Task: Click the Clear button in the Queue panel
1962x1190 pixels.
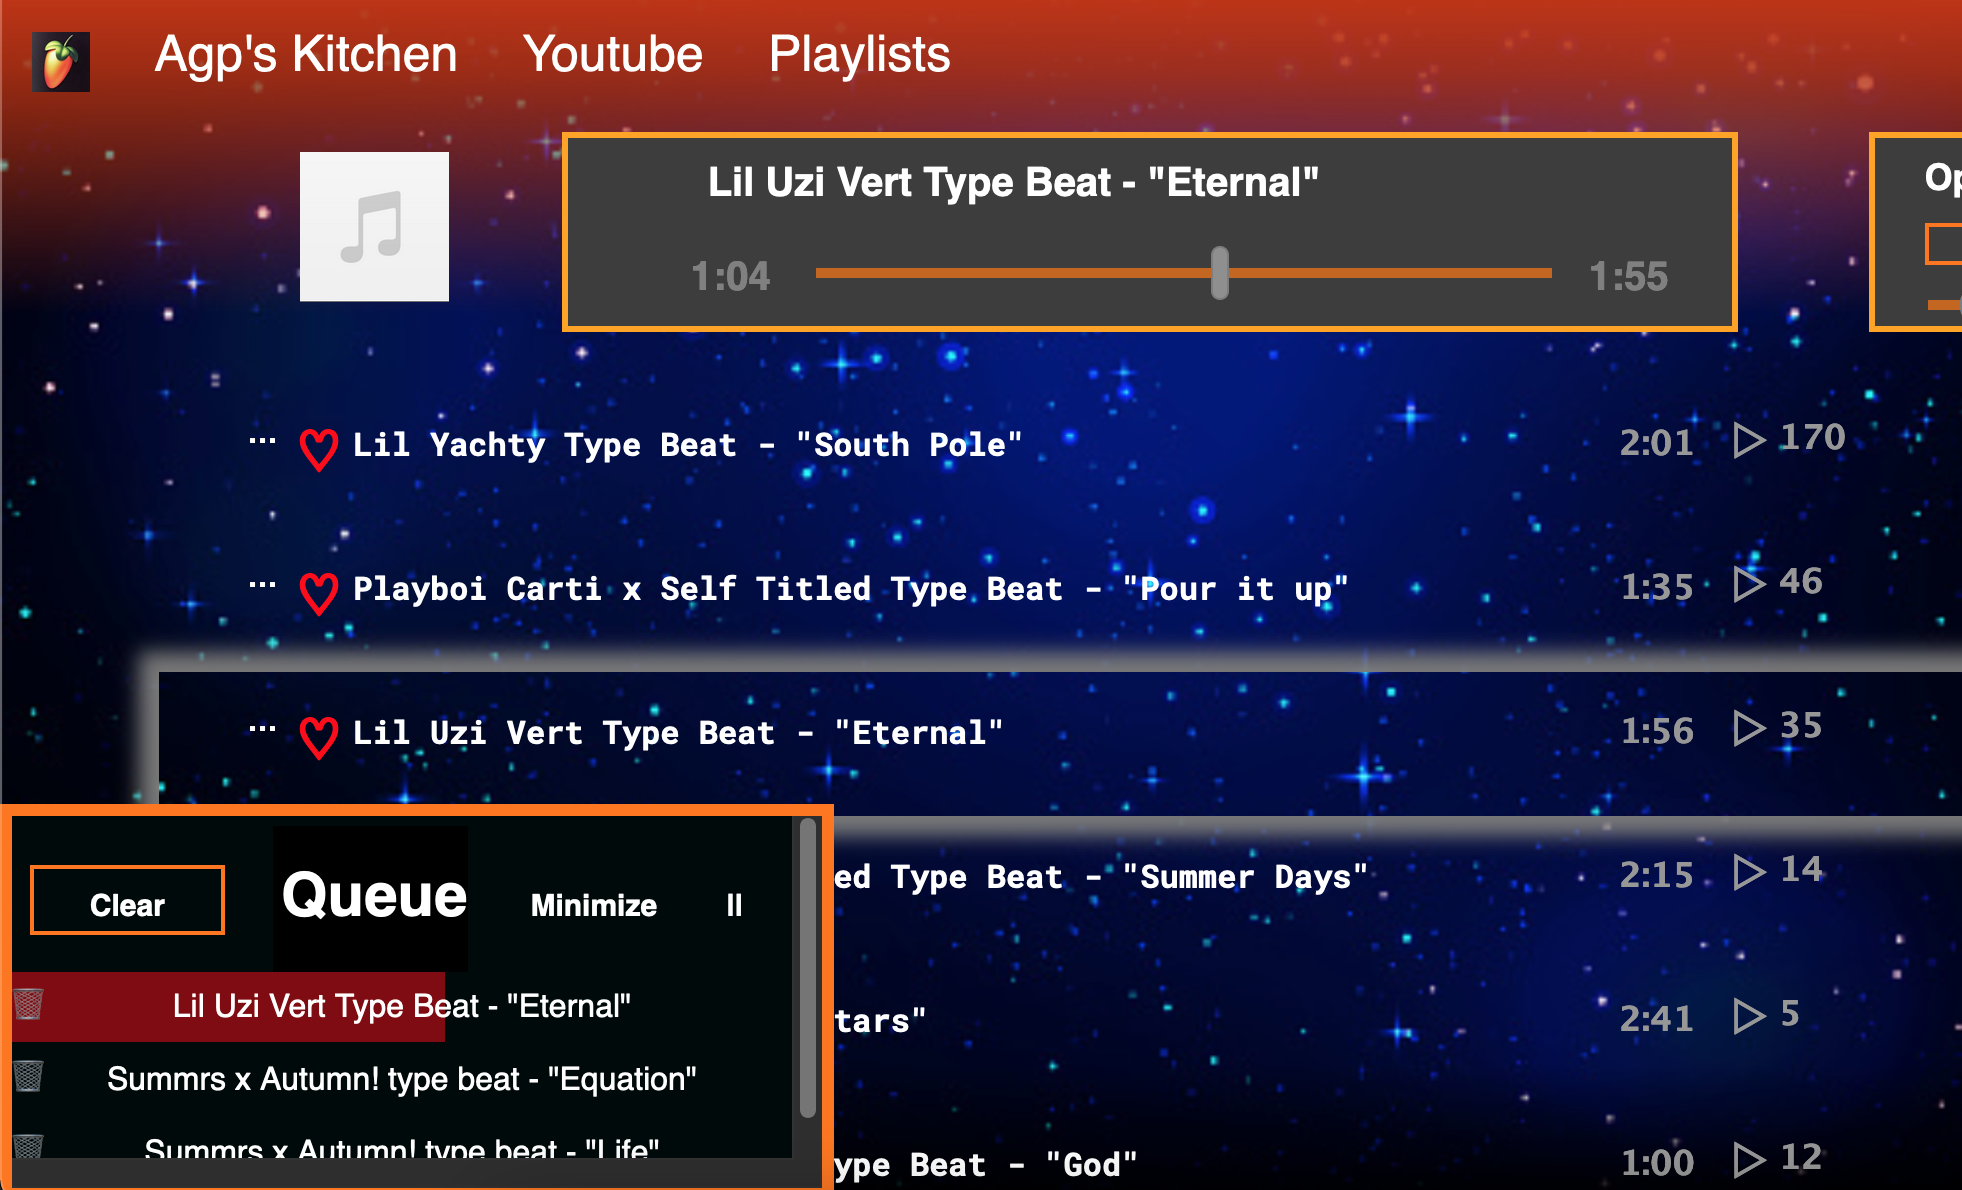Action: 126,901
